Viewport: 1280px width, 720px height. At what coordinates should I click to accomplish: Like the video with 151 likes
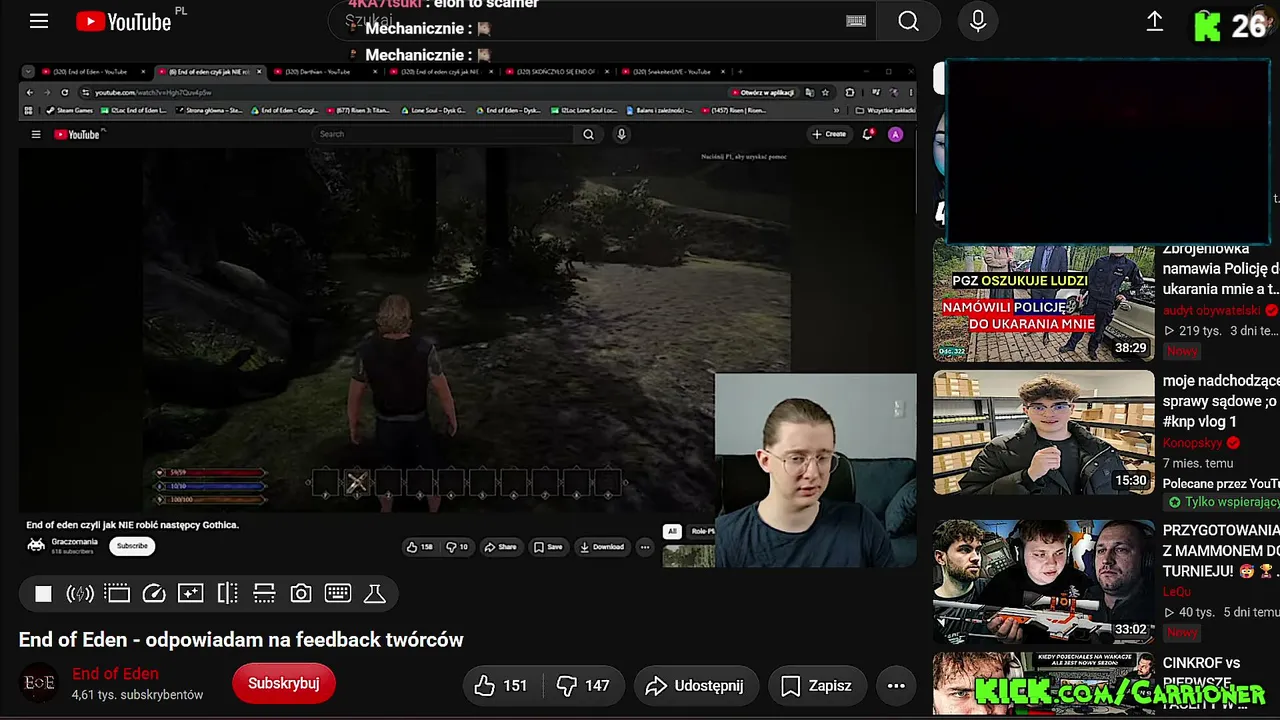(x=502, y=685)
